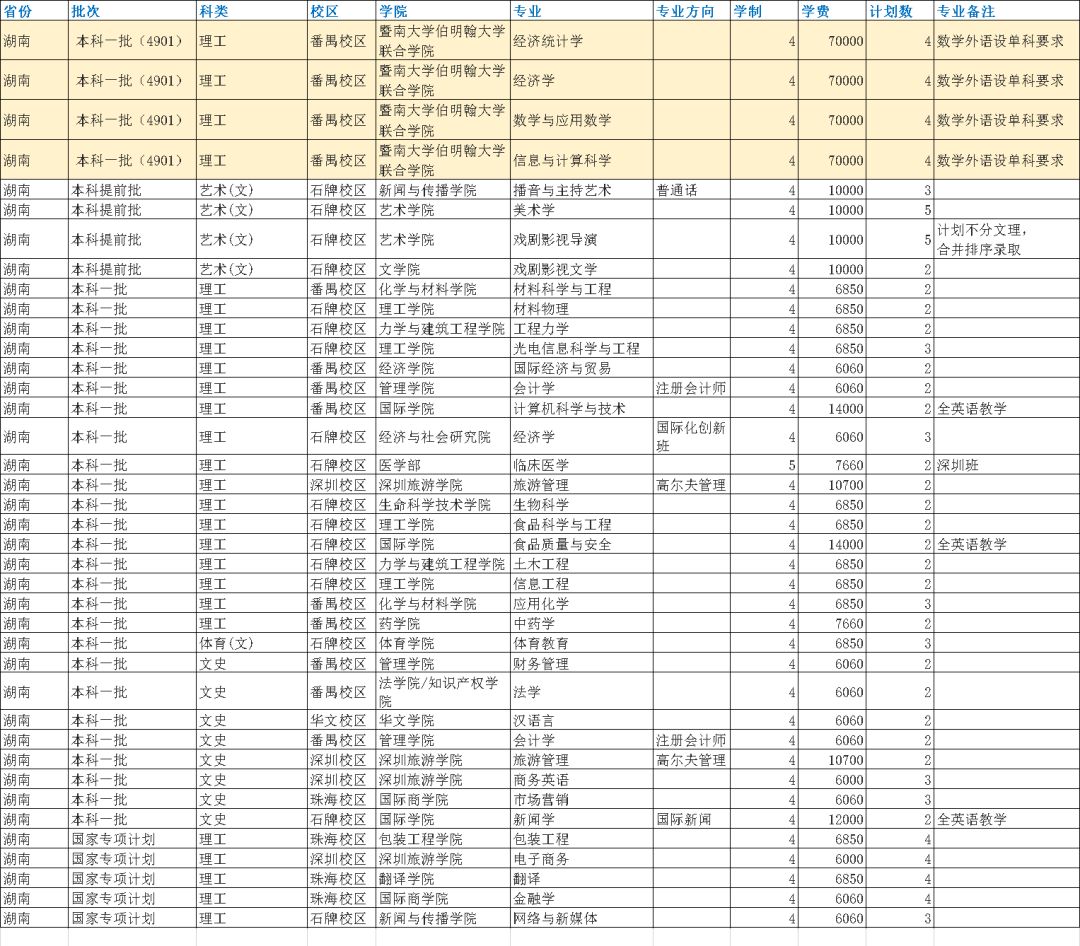
Task: Select the 食品科学与工程 cell
Action: [581, 524]
